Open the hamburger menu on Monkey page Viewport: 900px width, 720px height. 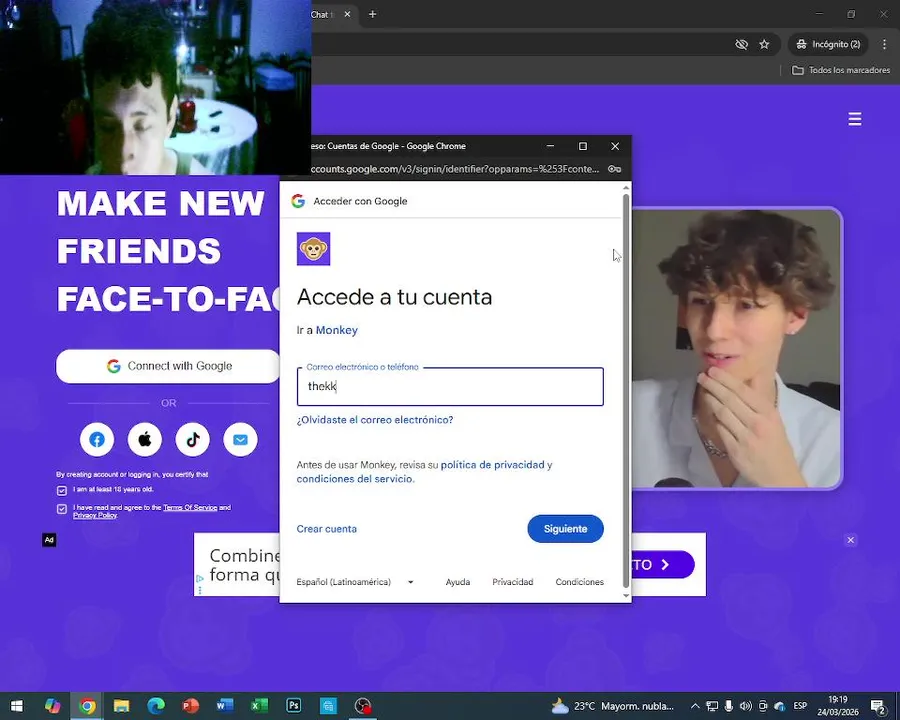855,119
